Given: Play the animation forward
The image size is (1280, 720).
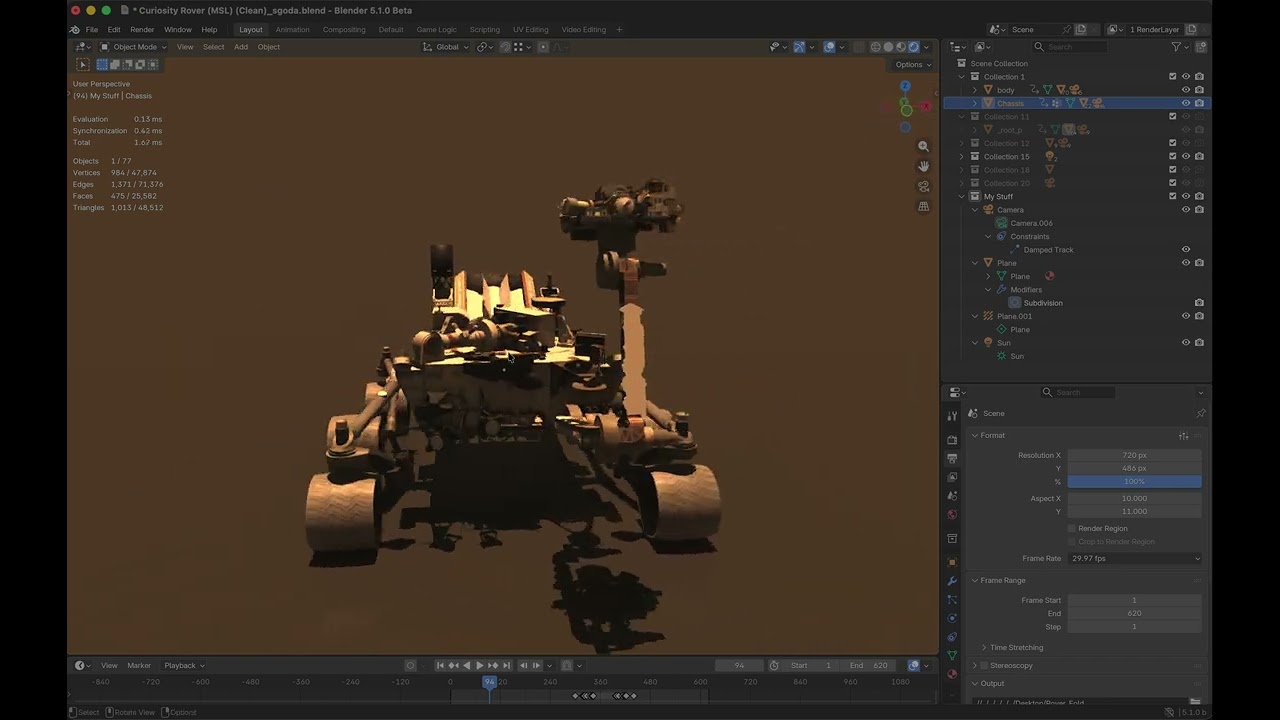Looking at the screenshot, I should tap(479, 665).
